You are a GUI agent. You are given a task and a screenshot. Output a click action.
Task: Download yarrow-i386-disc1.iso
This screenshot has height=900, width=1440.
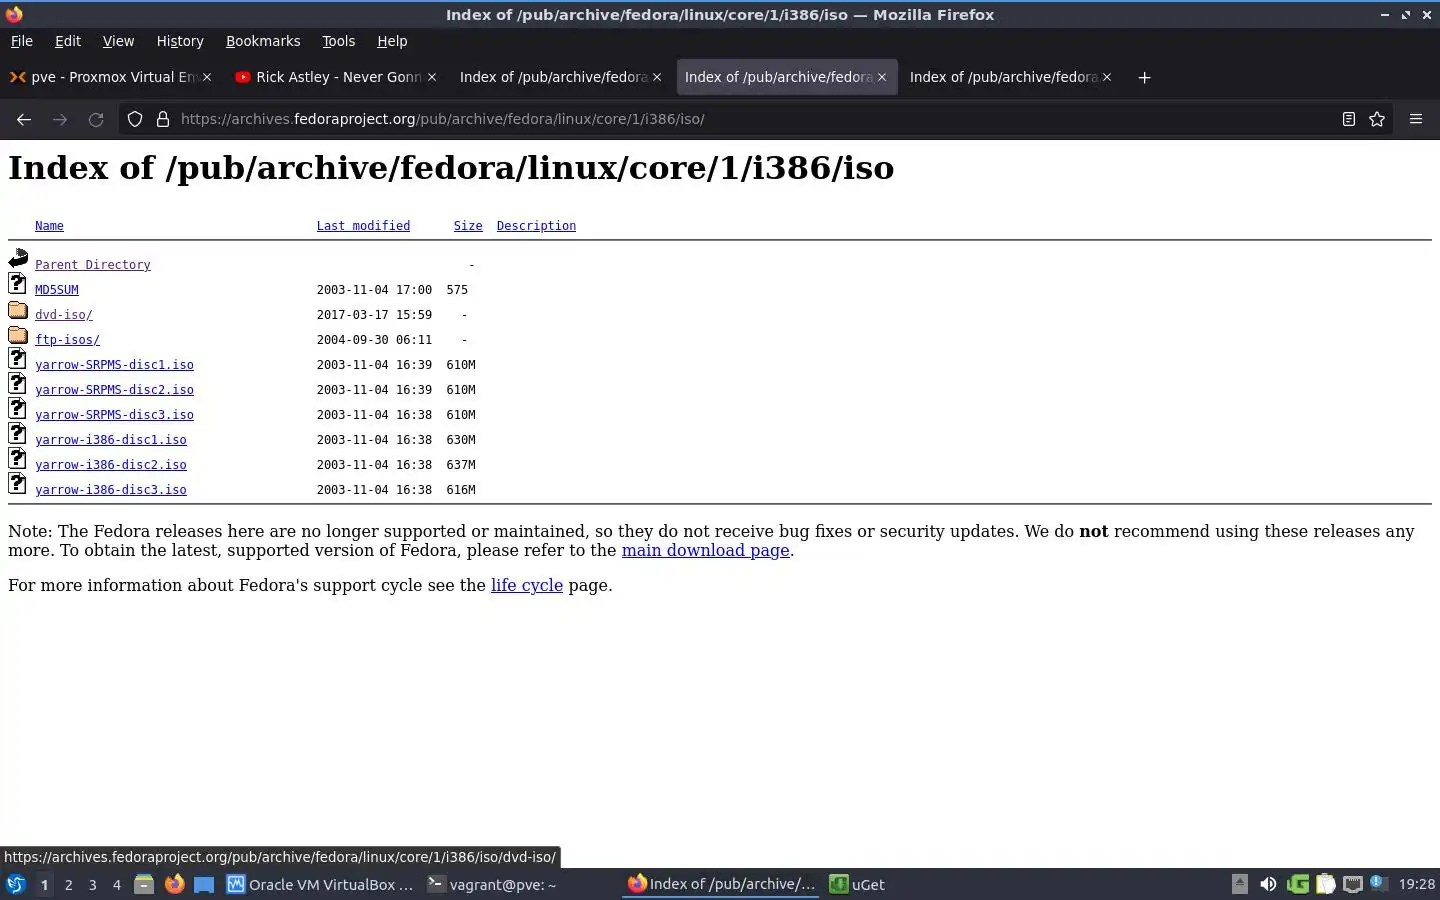[x=111, y=440]
